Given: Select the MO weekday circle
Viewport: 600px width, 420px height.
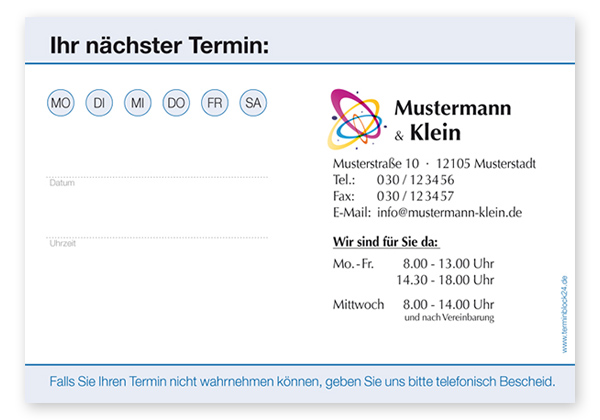Looking at the screenshot, I should click(61, 102).
